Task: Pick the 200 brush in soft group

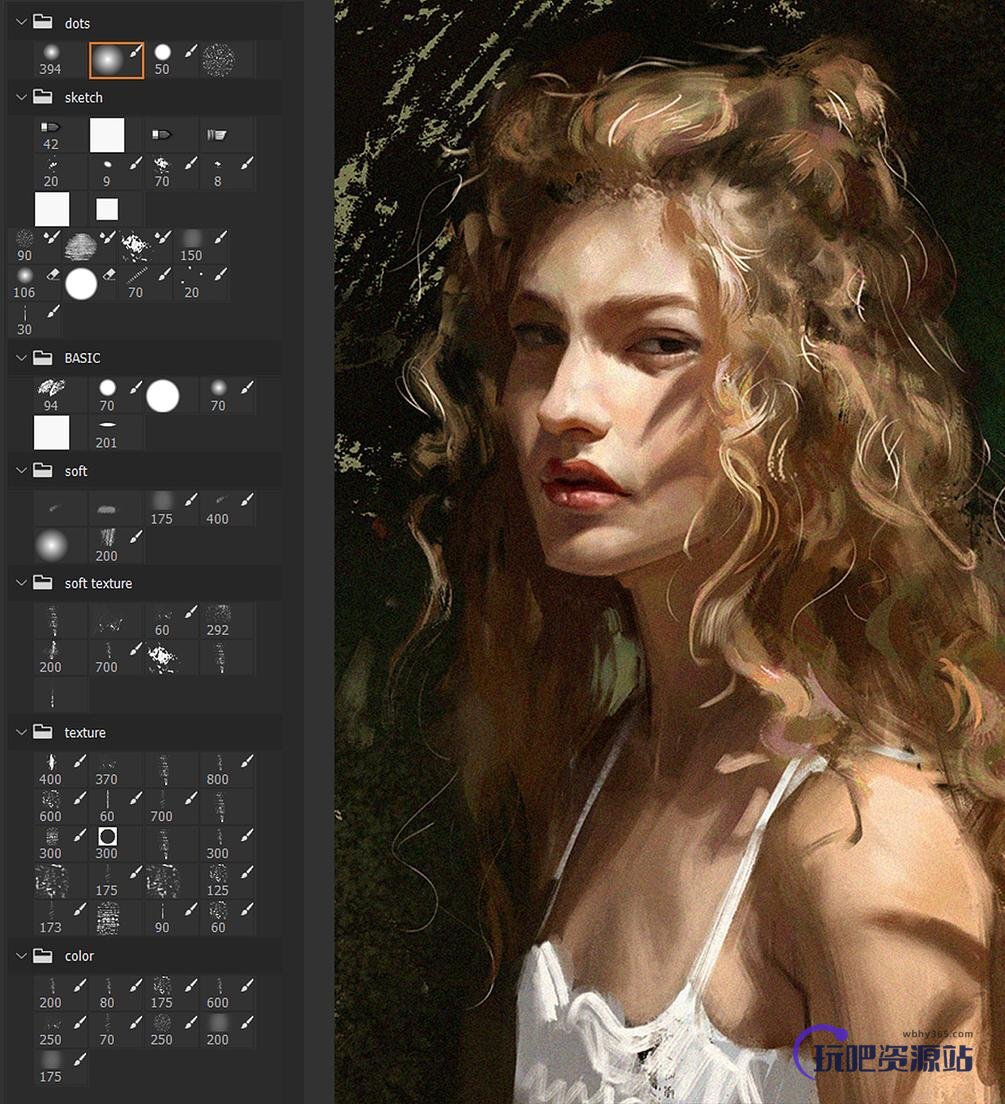Action: click(x=116, y=546)
